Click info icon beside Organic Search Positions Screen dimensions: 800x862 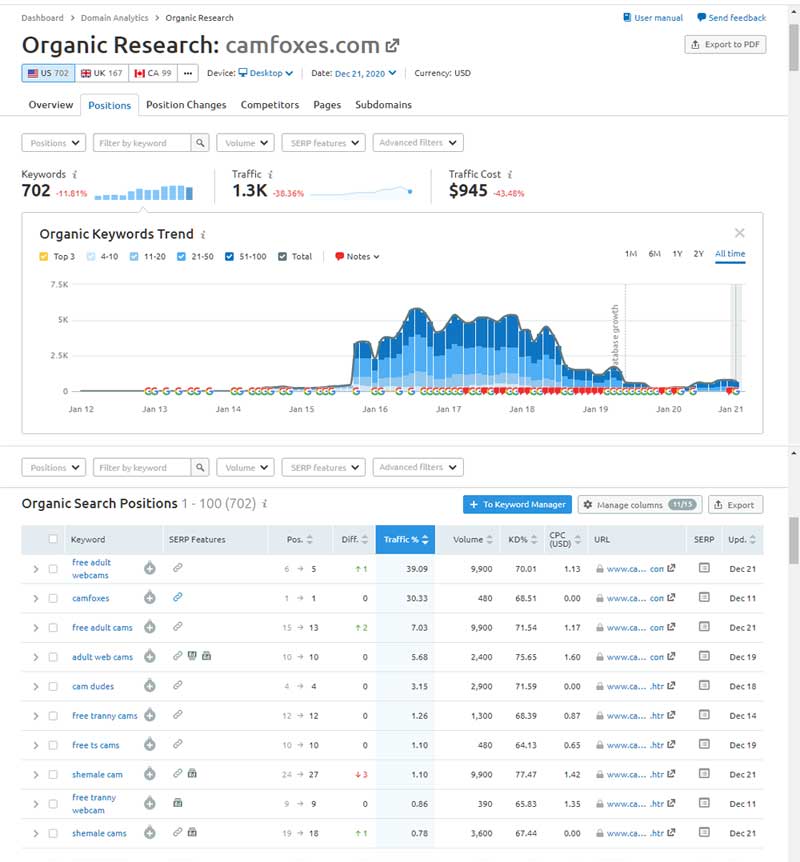click(264, 504)
